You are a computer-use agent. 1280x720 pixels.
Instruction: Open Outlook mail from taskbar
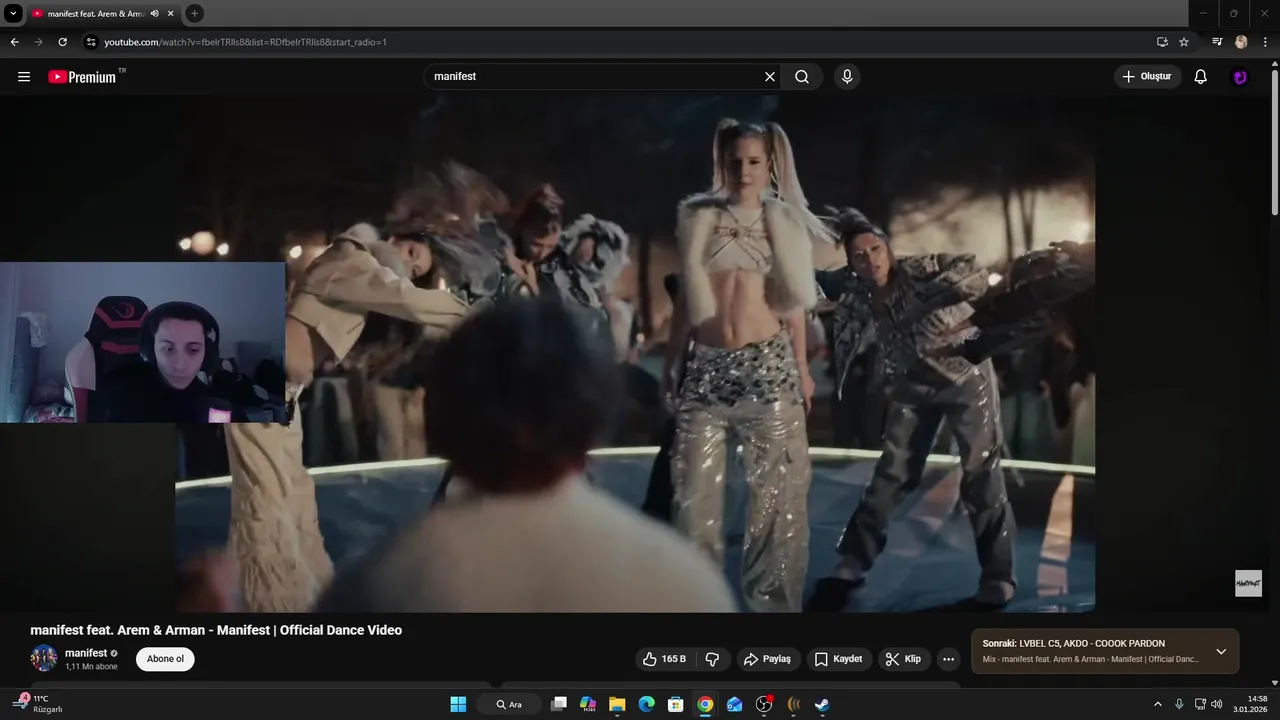tap(735, 704)
